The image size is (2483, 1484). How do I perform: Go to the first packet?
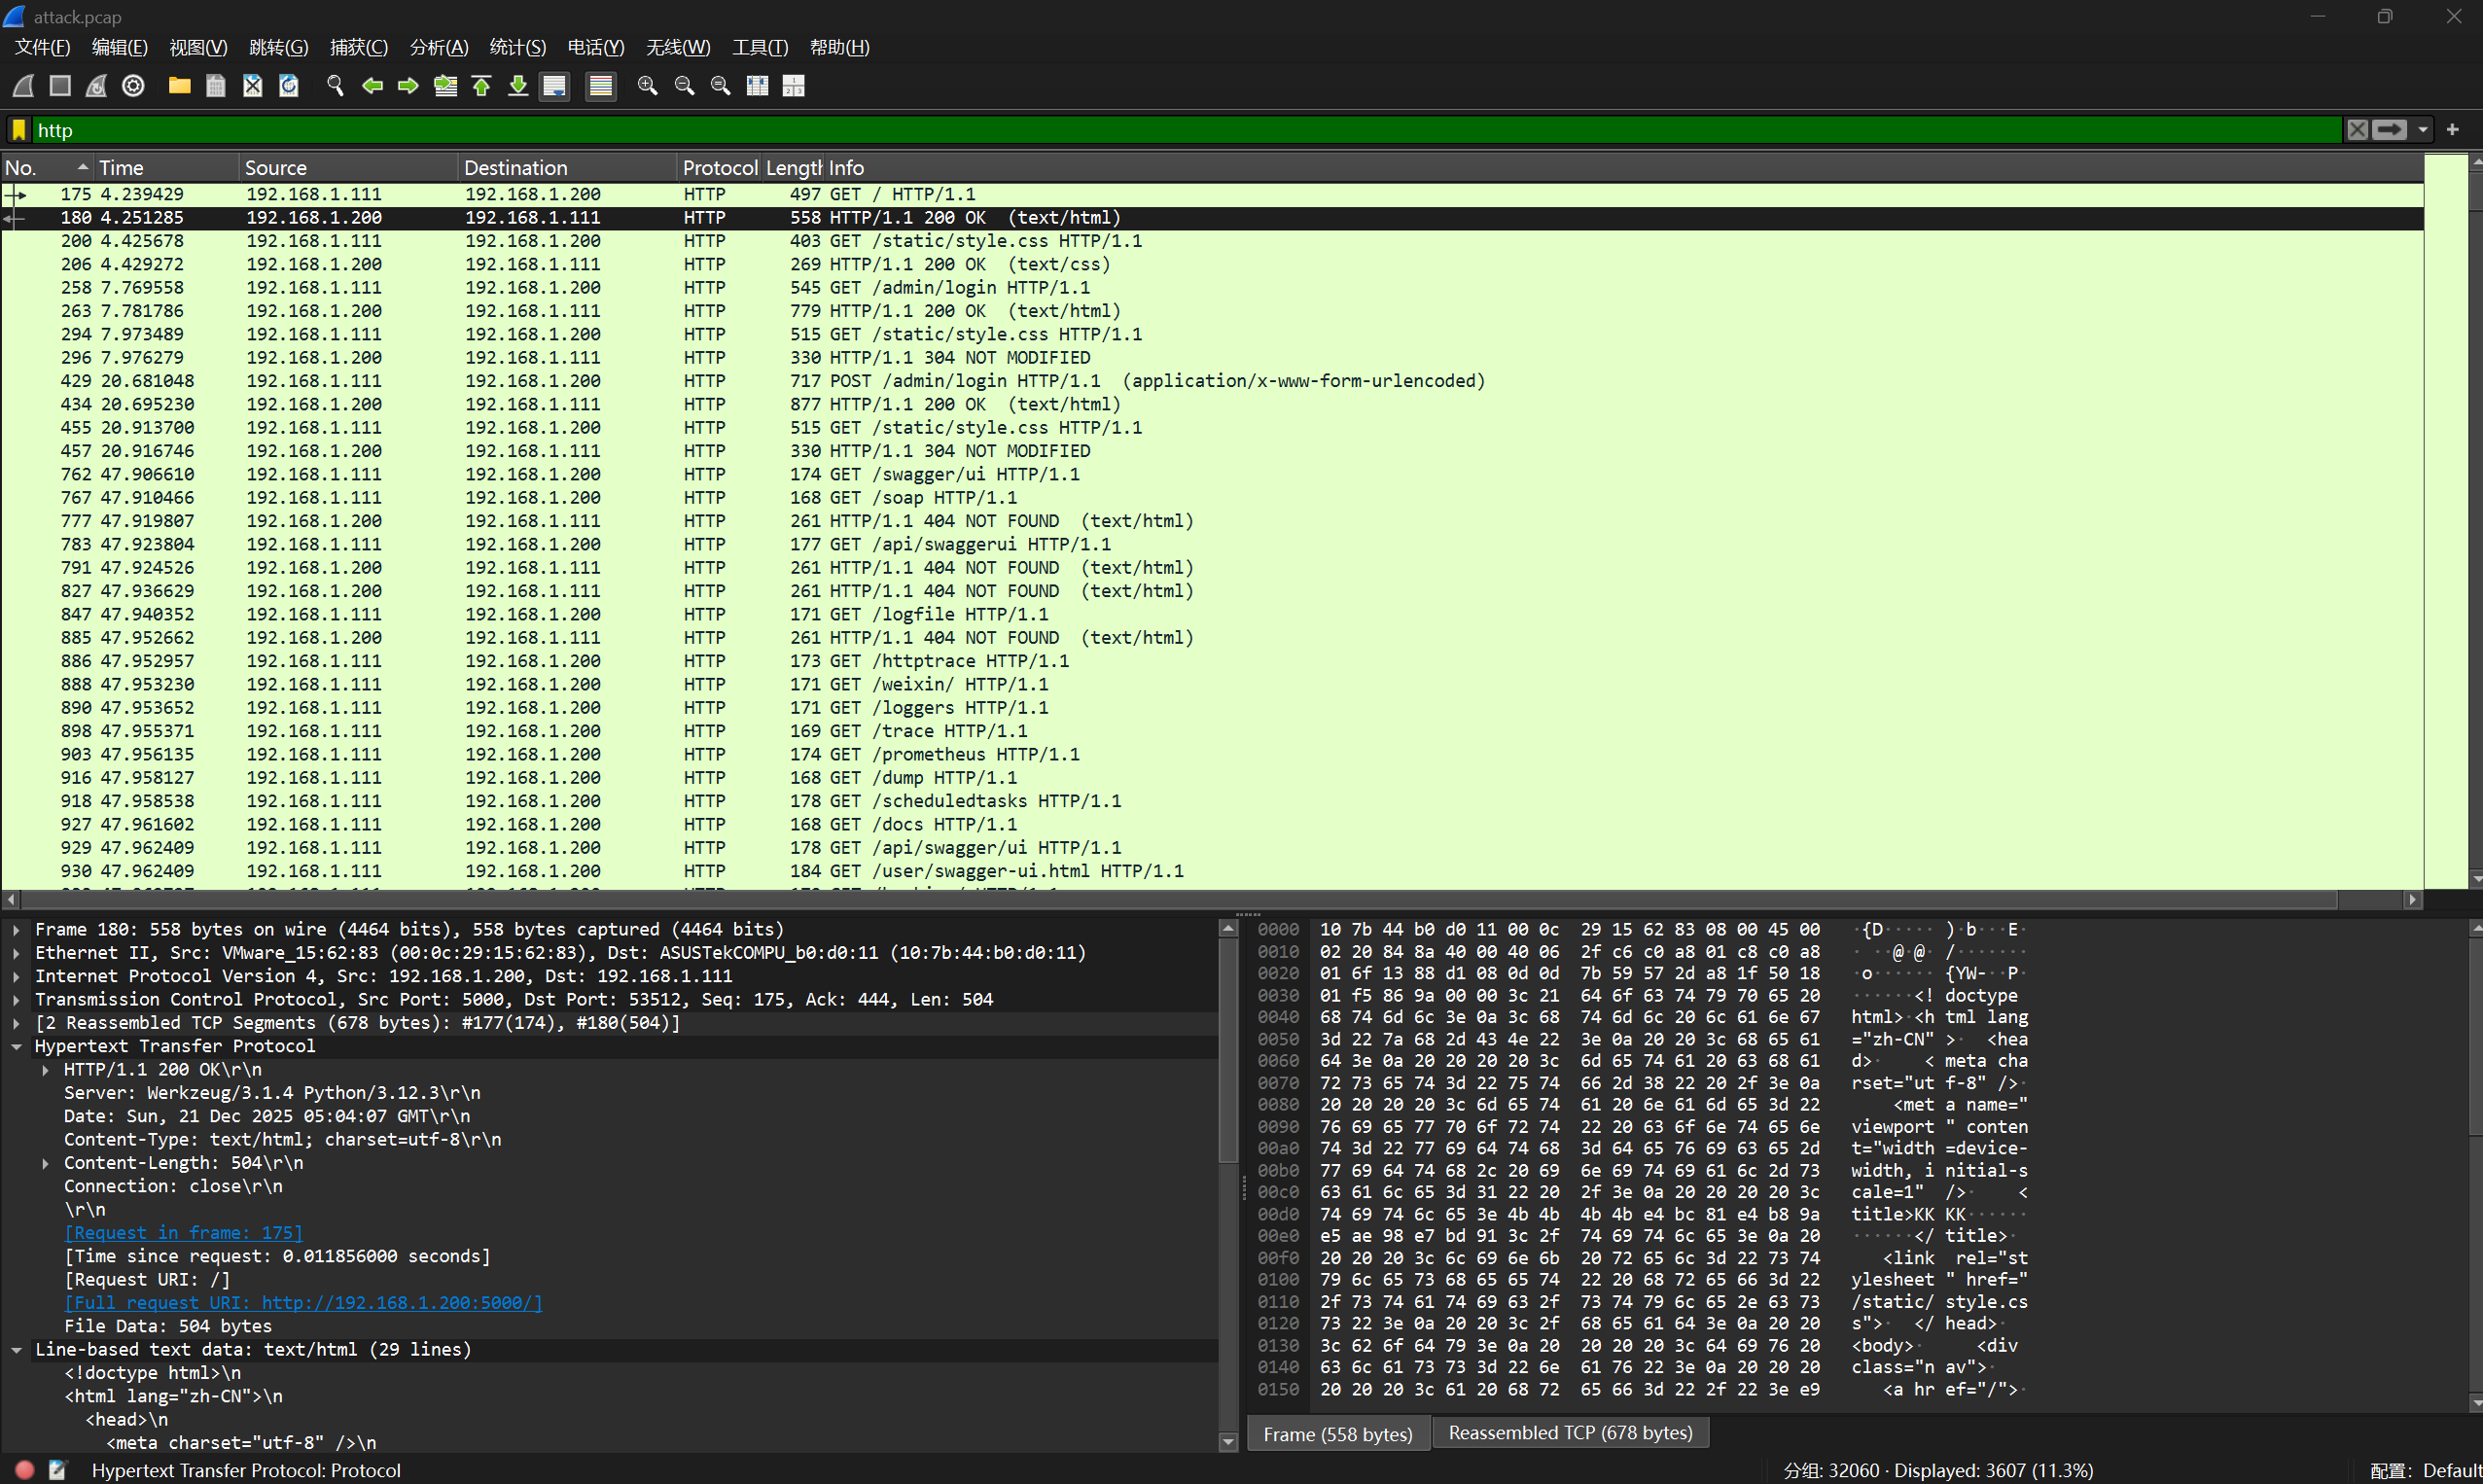(481, 86)
